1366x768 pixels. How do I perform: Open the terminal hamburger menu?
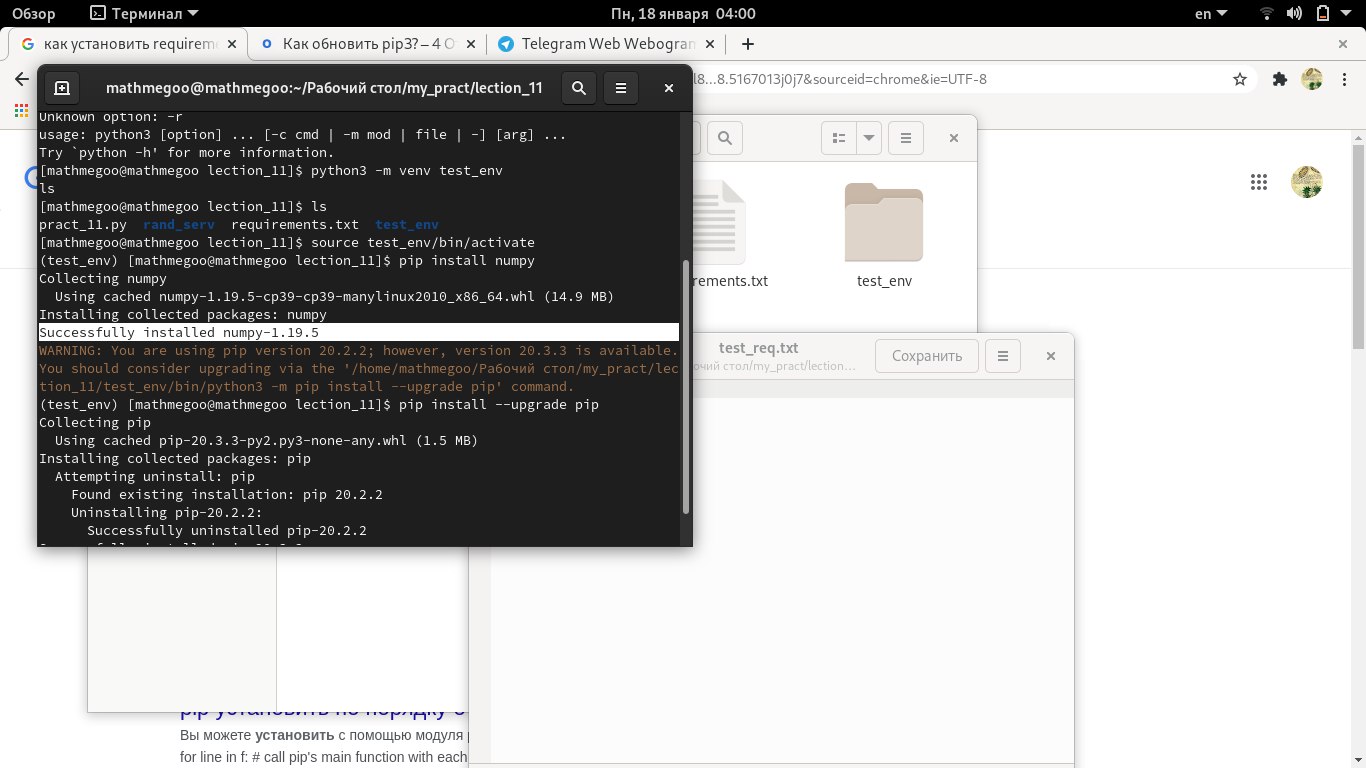620,88
